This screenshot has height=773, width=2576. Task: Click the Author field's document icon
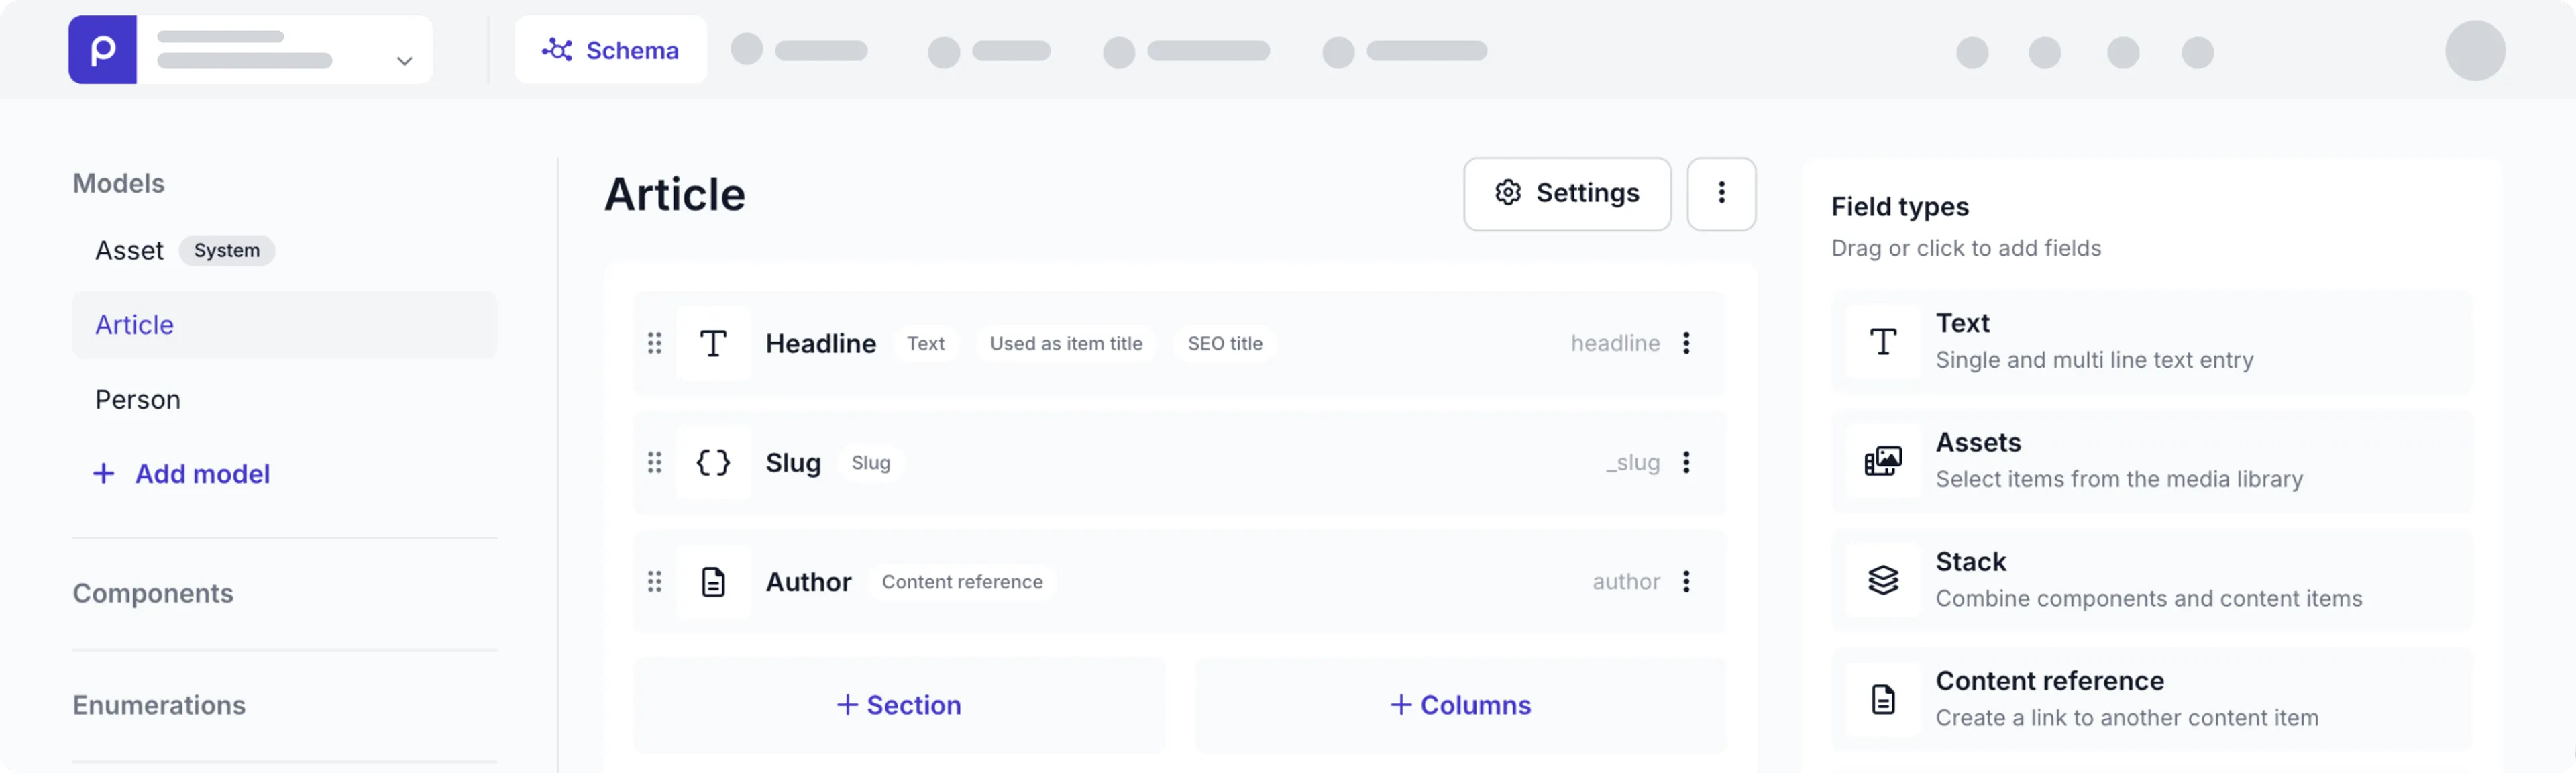click(713, 581)
